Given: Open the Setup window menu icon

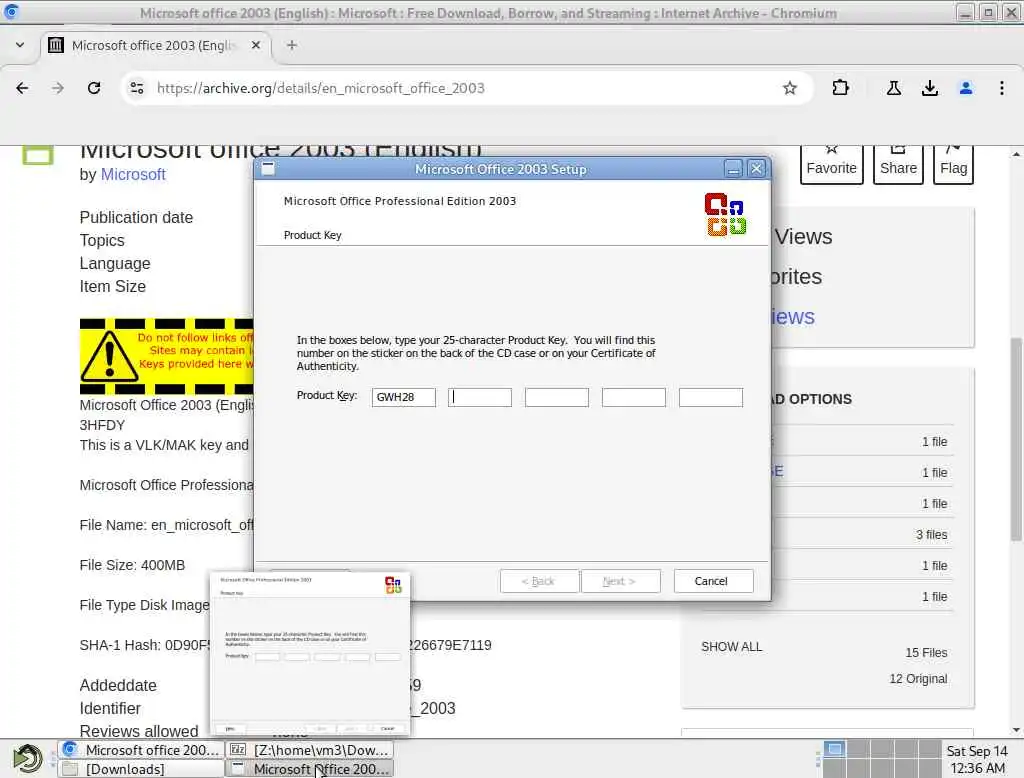Looking at the screenshot, I should [x=268, y=169].
